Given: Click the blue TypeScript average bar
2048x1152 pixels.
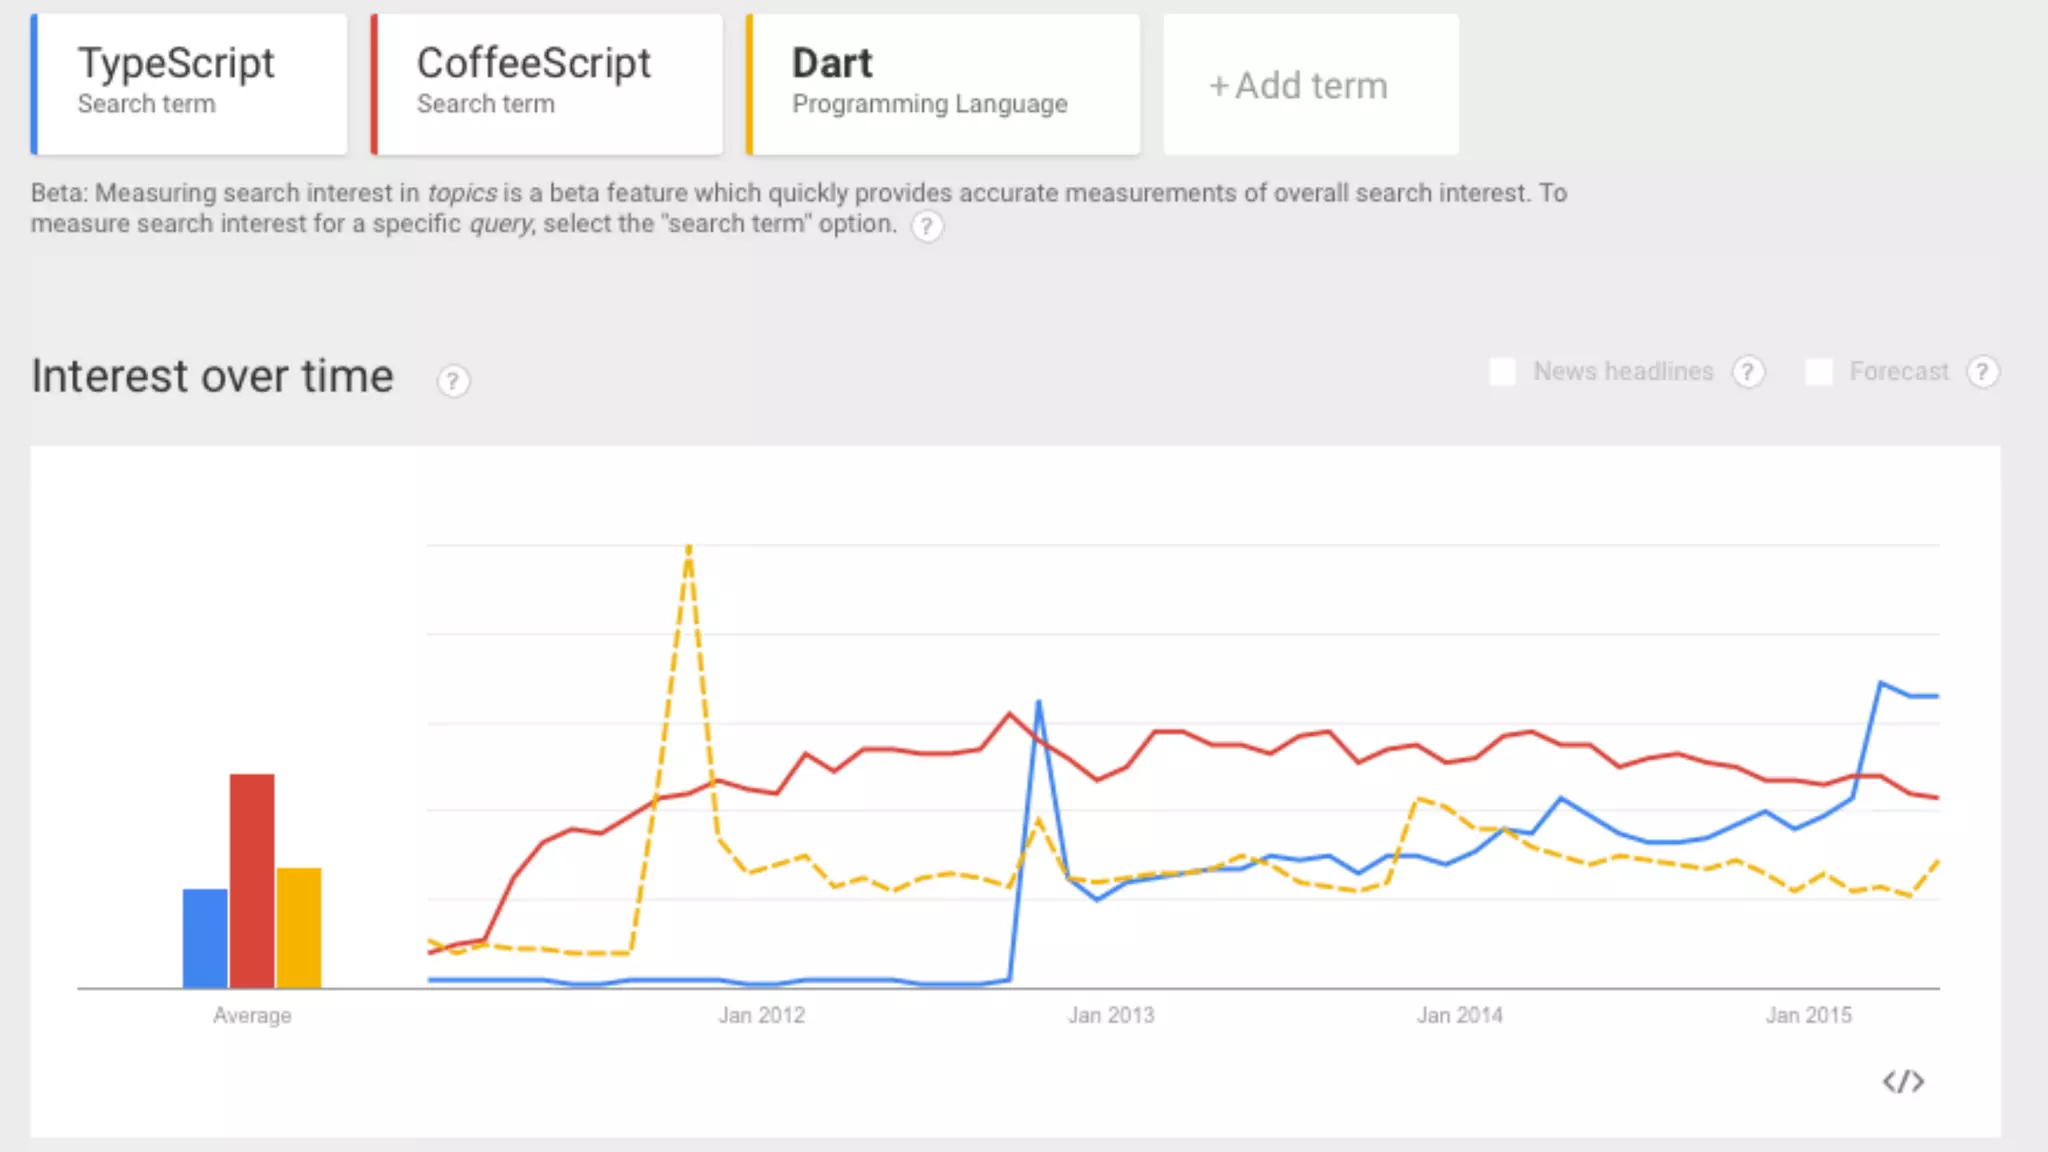Looking at the screenshot, I should (x=205, y=938).
